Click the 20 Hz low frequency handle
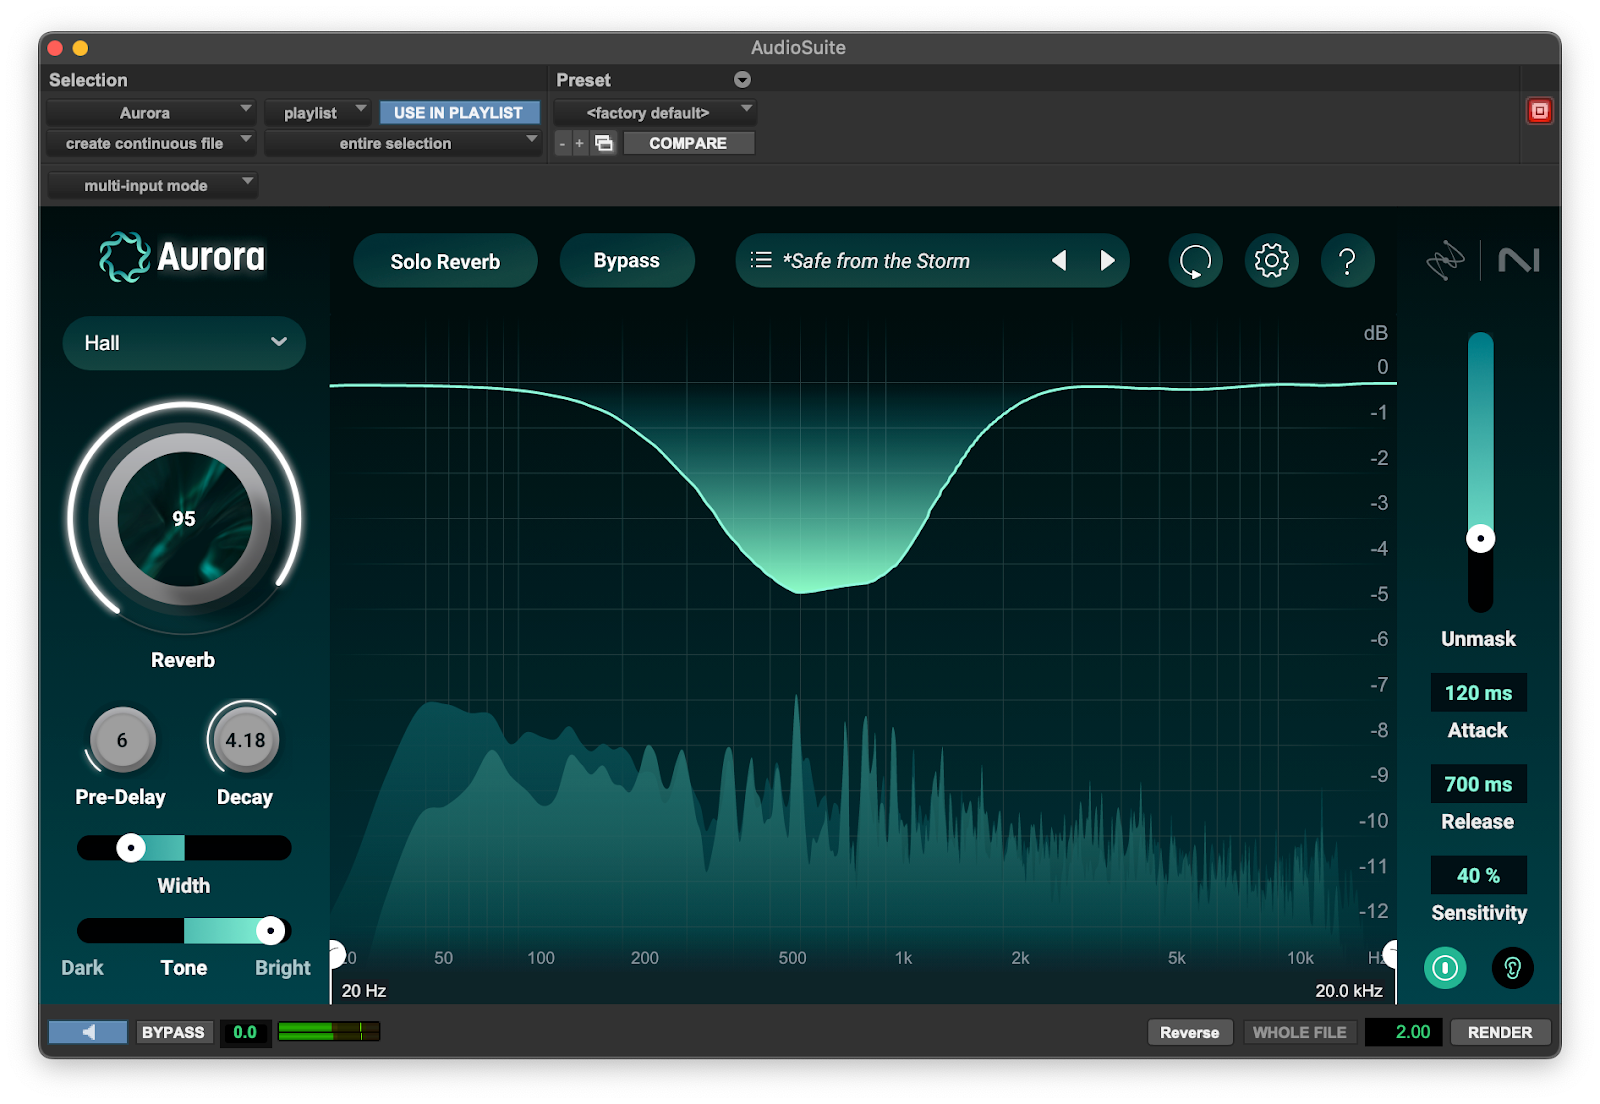1600x1104 pixels. pyautogui.click(x=336, y=954)
